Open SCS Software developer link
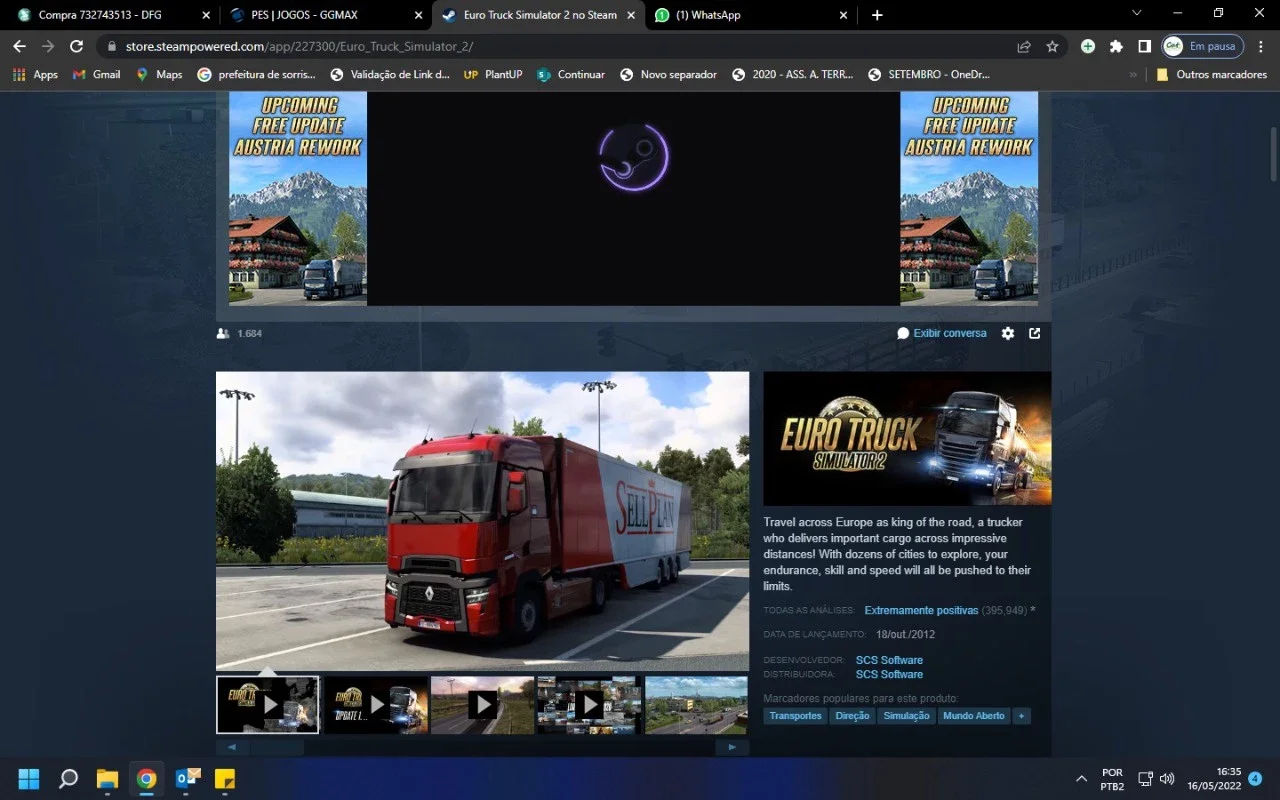The height and width of the screenshot is (800, 1280). point(889,660)
